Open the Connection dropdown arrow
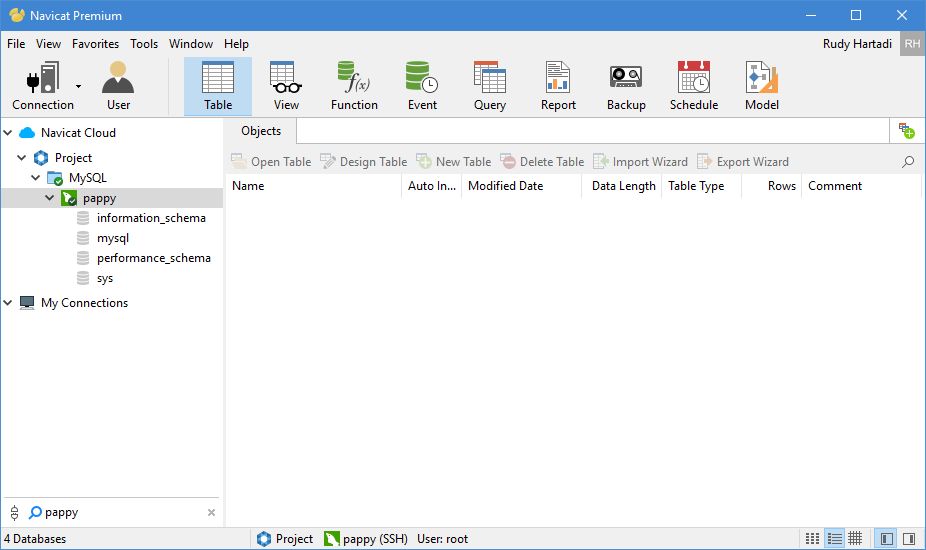 [79, 86]
